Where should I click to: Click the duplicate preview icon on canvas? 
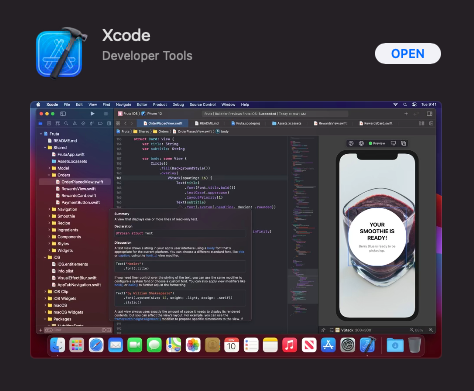[404, 143]
